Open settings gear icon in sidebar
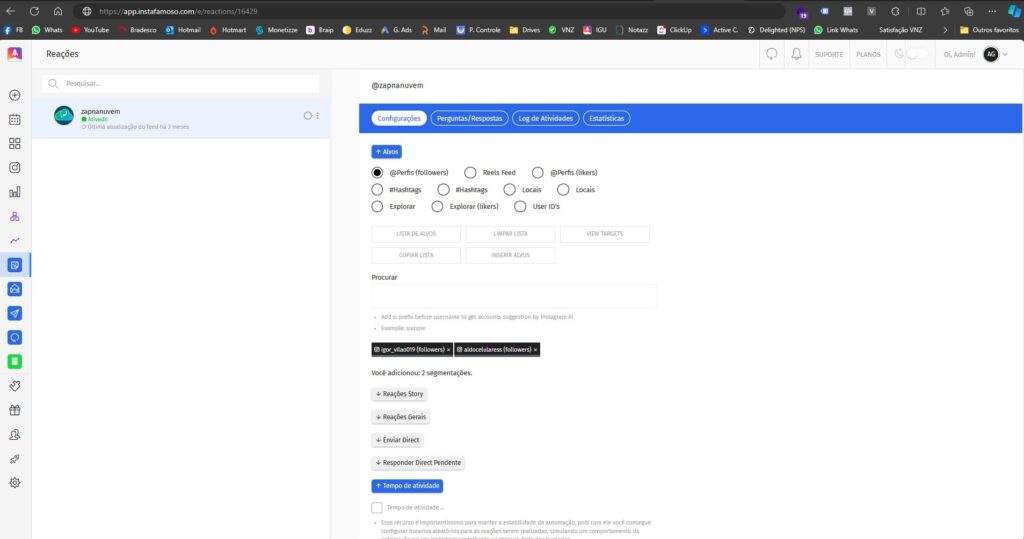The height and width of the screenshot is (539, 1024). click(x=15, y=482)
